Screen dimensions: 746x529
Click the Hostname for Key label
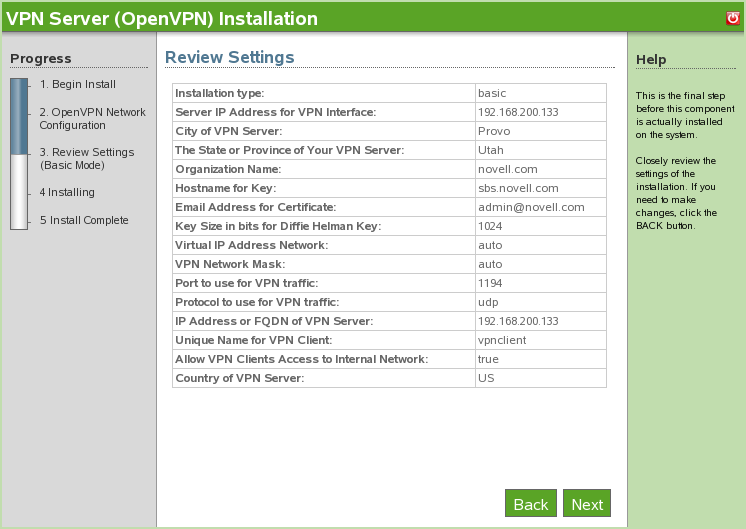coord(226,188)
